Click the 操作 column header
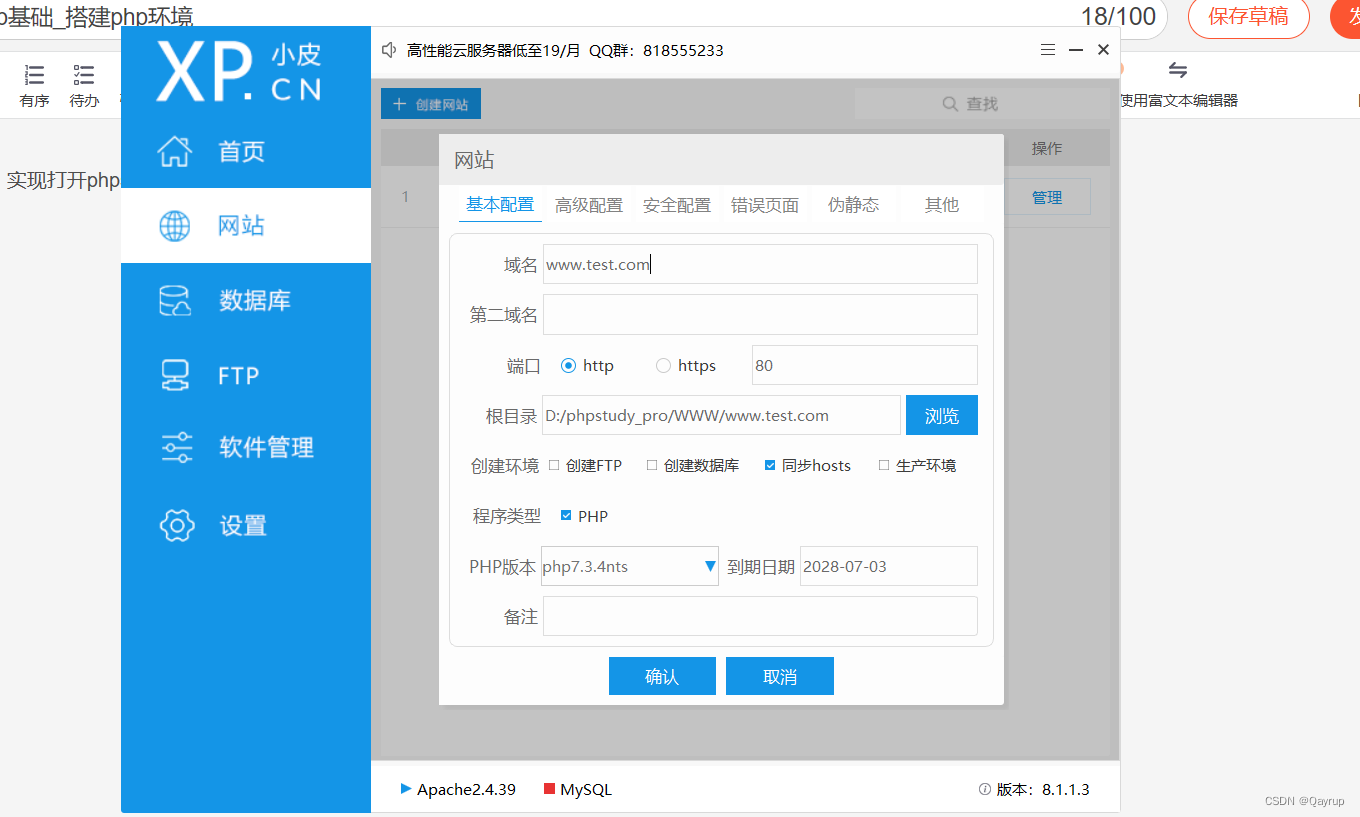This screenshot has width=1360, height=817. [x=1047, y=148]
